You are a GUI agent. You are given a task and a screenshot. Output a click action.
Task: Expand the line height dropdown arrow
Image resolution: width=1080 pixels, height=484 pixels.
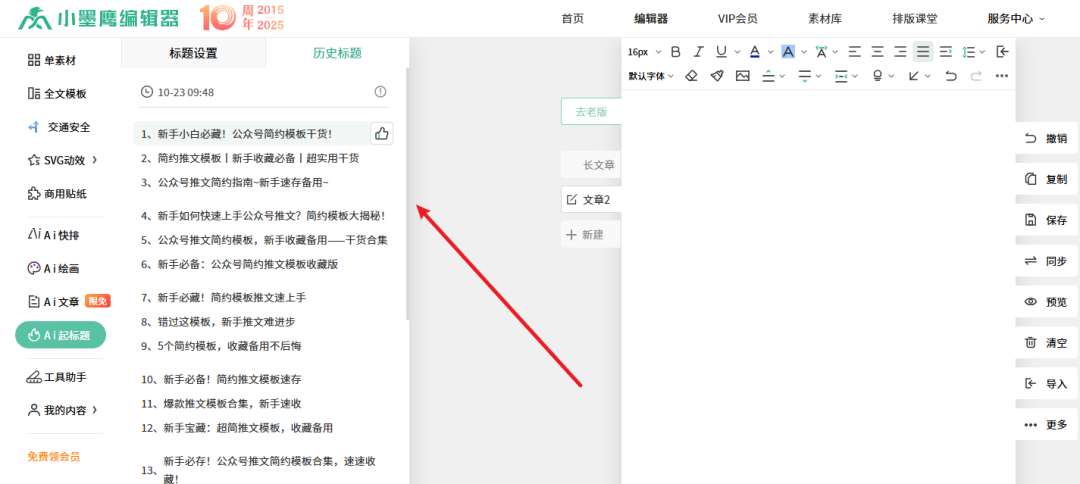982,52
